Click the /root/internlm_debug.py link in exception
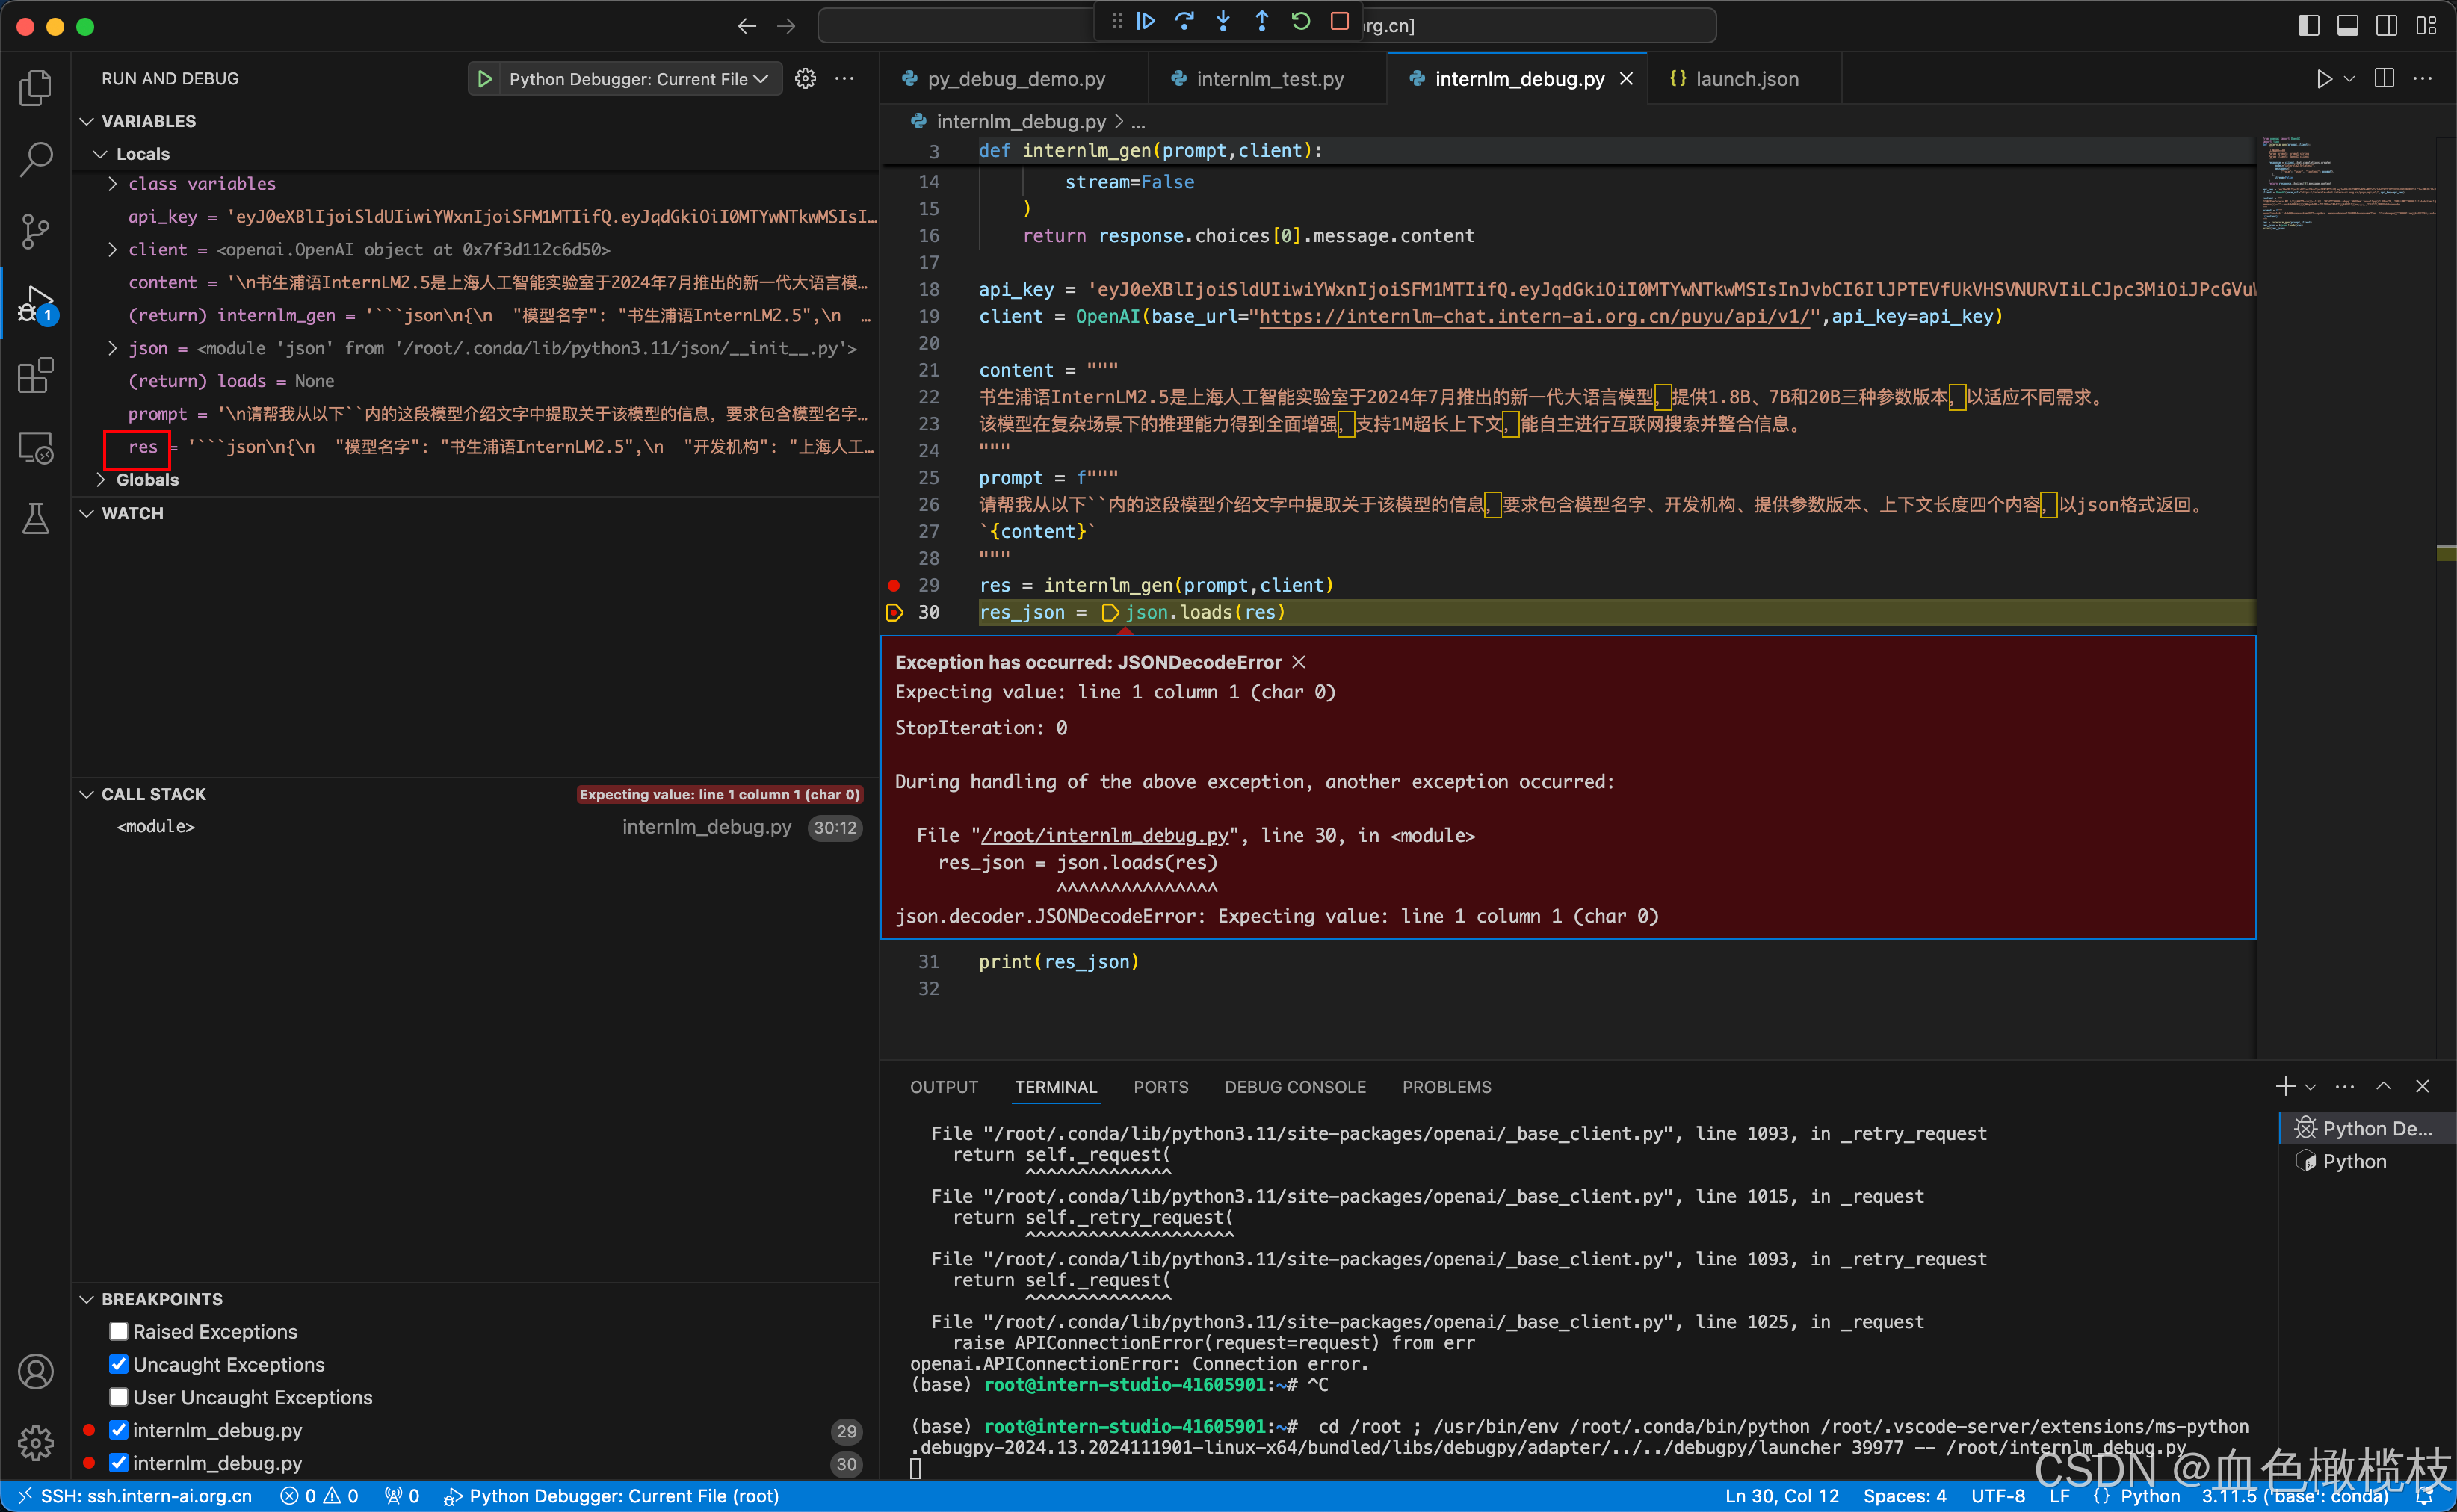 [1104, 835]
